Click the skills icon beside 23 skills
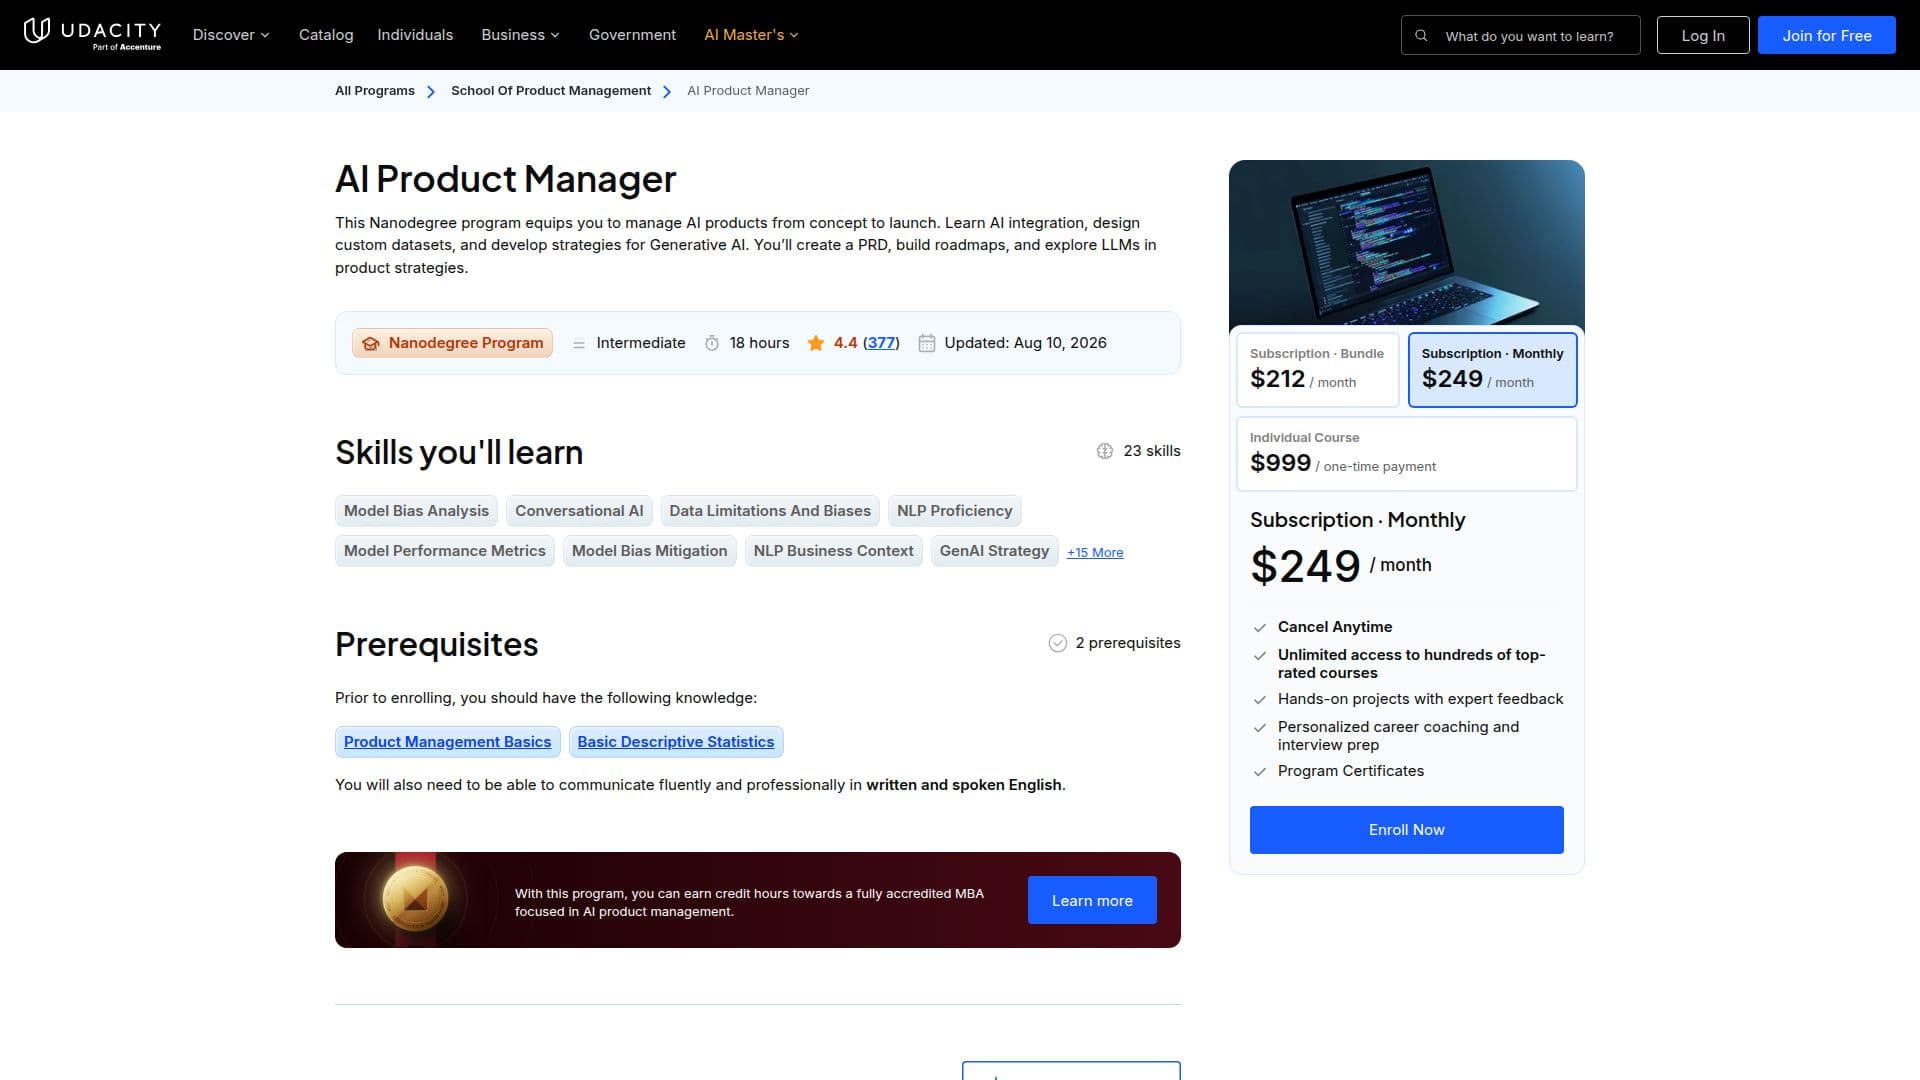1920x1080 pixels. [1105, 451]
